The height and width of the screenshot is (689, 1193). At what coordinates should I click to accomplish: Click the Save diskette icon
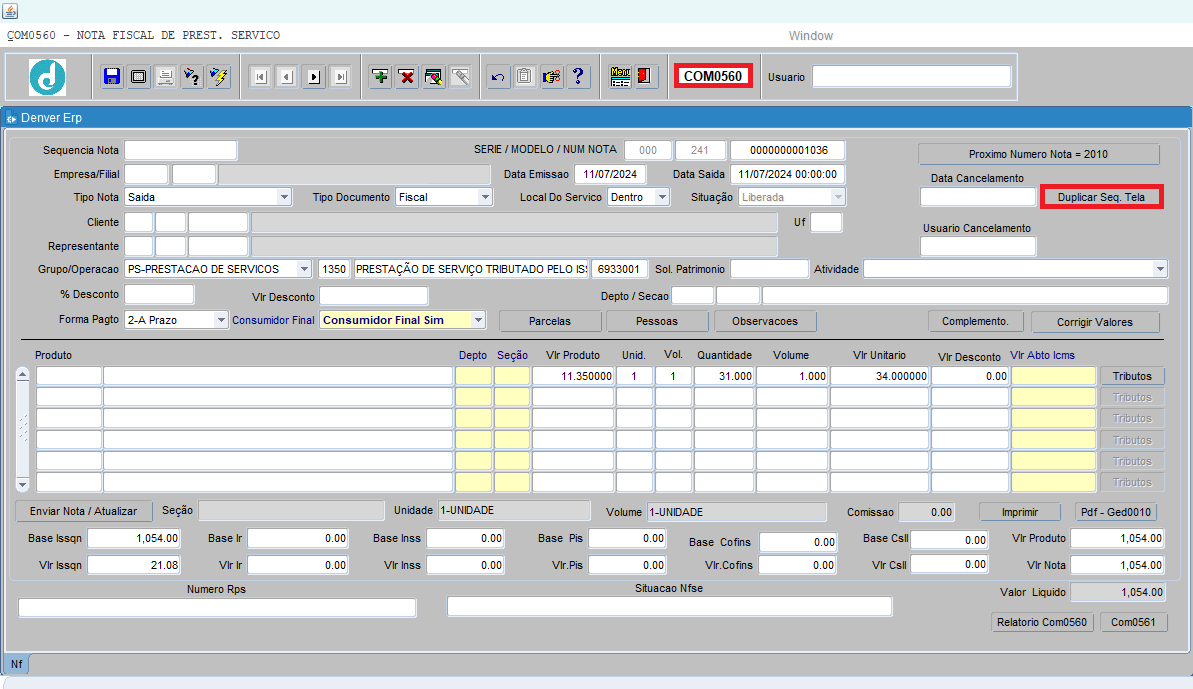(x=112, y=77)
